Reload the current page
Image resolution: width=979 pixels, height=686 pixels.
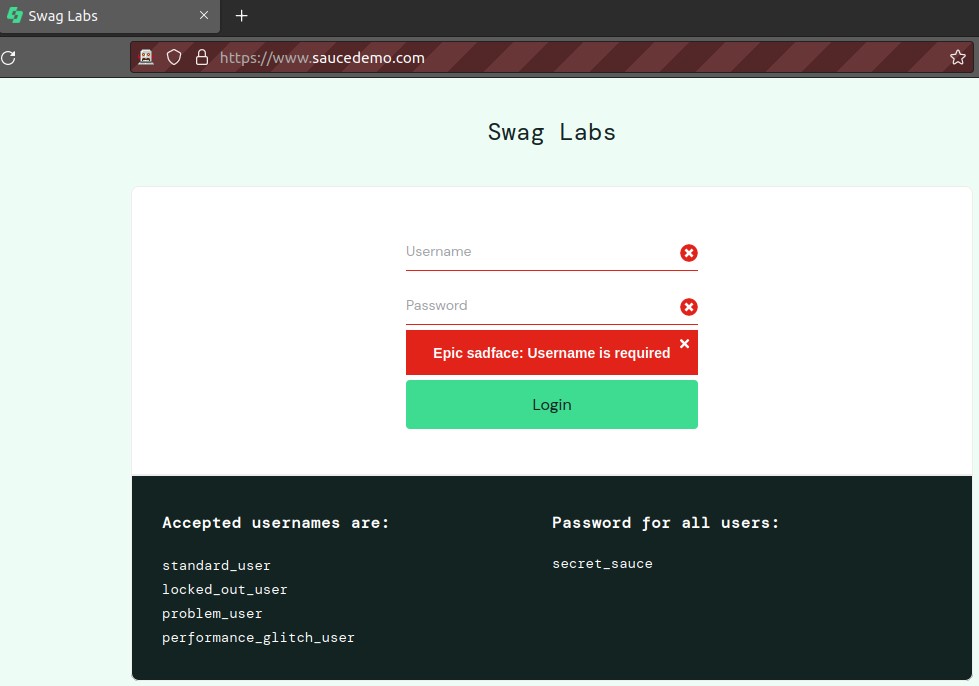8,58
